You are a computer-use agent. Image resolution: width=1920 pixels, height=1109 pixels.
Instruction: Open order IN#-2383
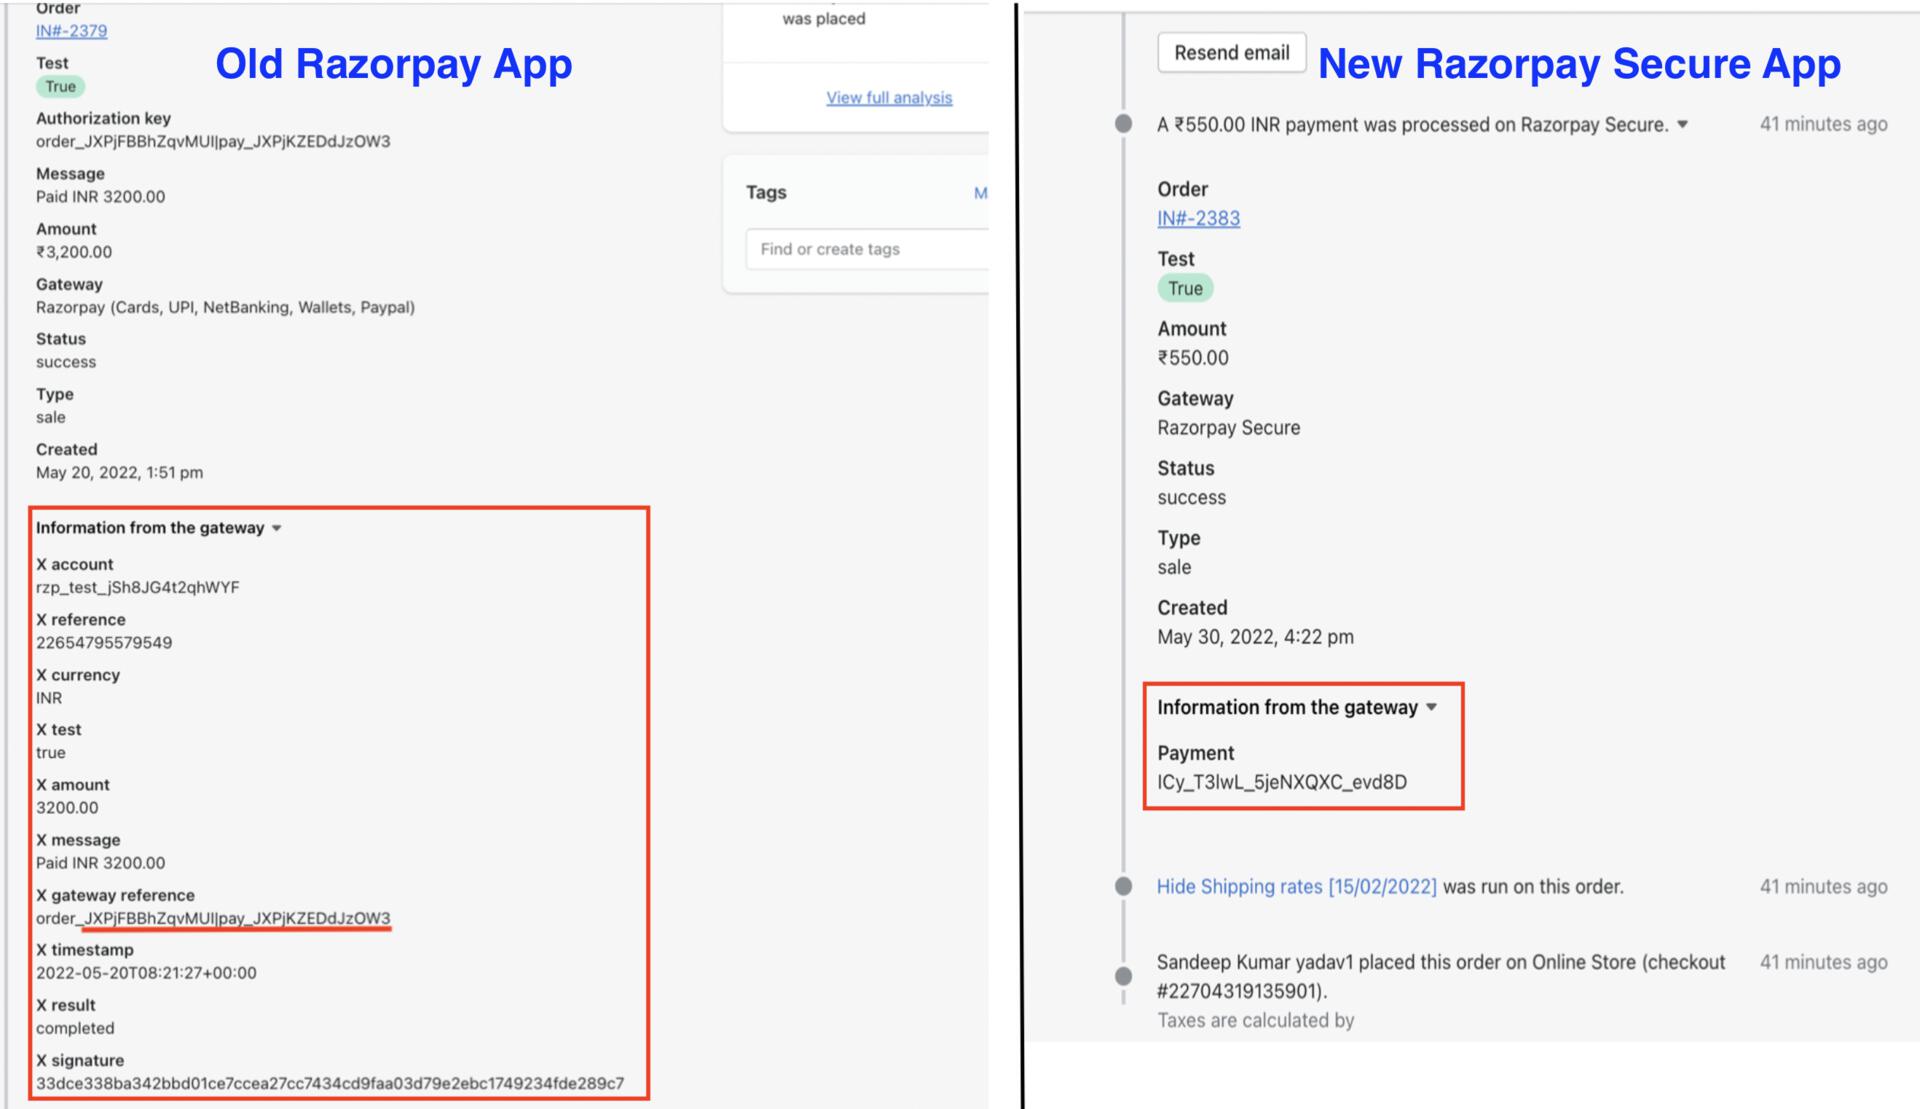[1197, 218]
